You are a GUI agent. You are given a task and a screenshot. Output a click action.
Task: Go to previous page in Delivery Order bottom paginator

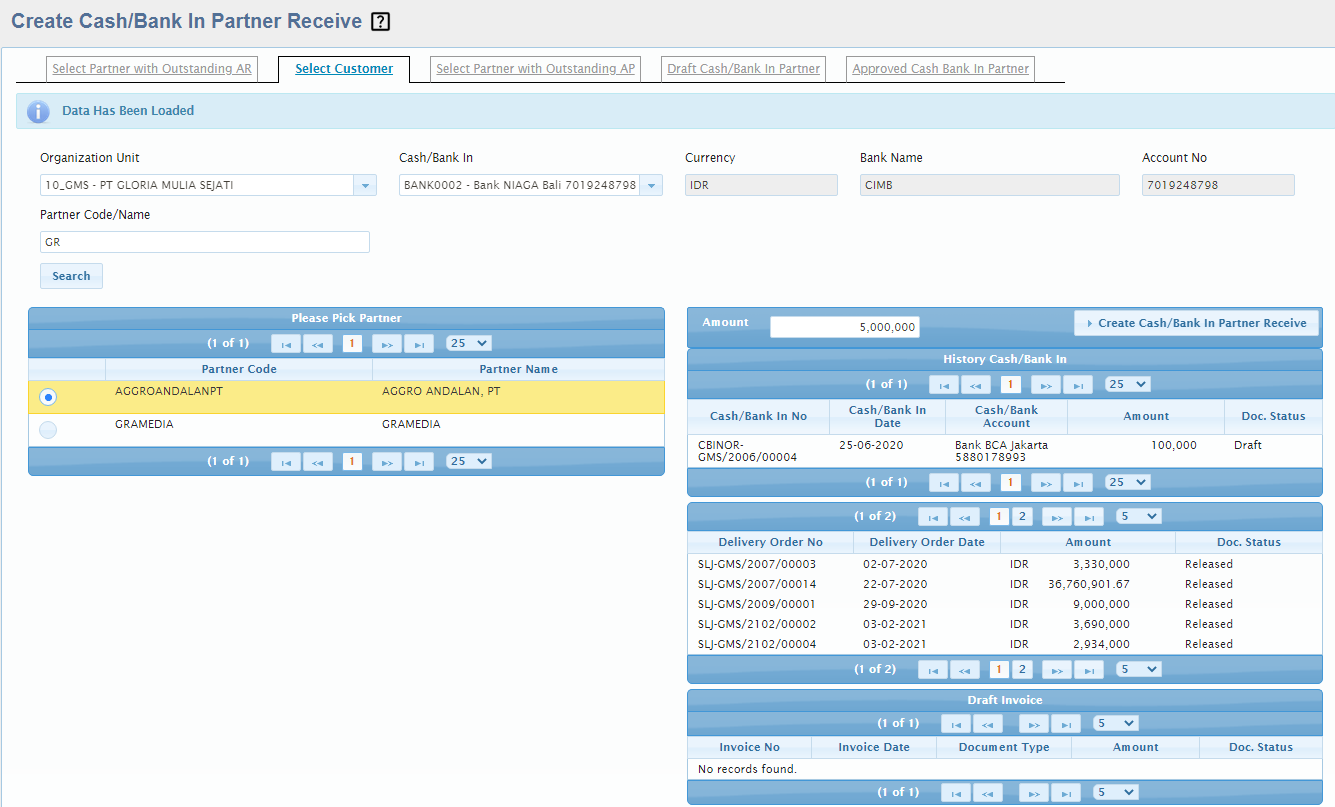coord(965,669)
